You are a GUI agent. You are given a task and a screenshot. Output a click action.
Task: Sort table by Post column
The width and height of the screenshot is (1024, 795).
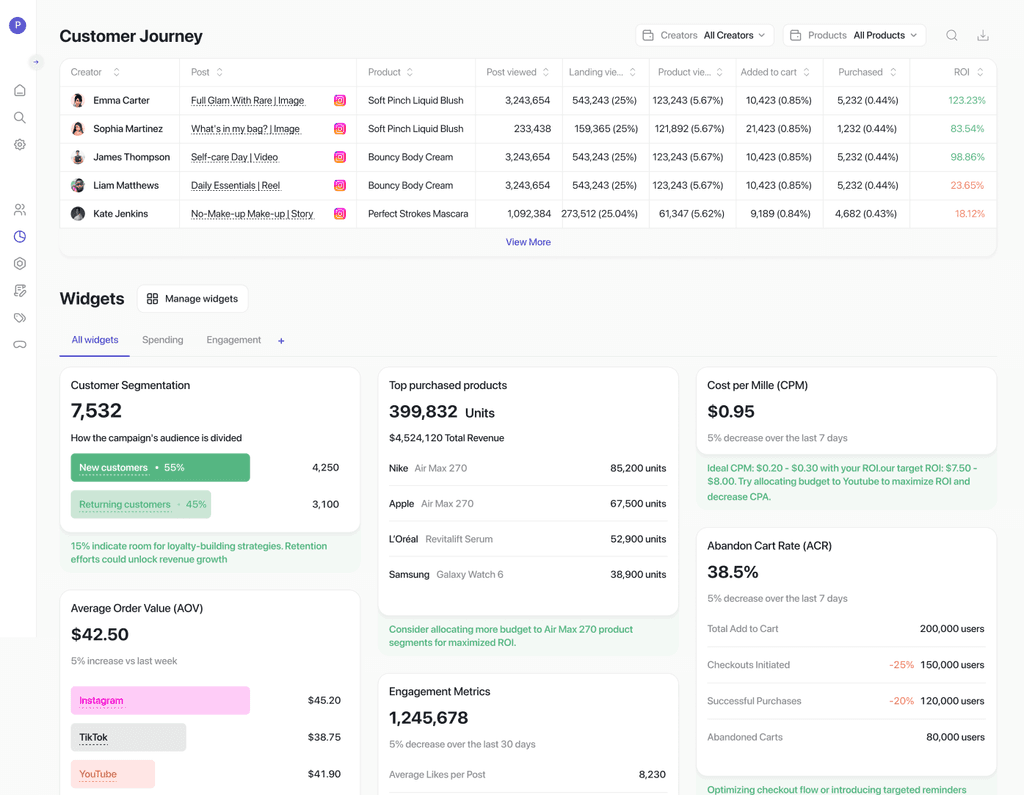point(219,72)
